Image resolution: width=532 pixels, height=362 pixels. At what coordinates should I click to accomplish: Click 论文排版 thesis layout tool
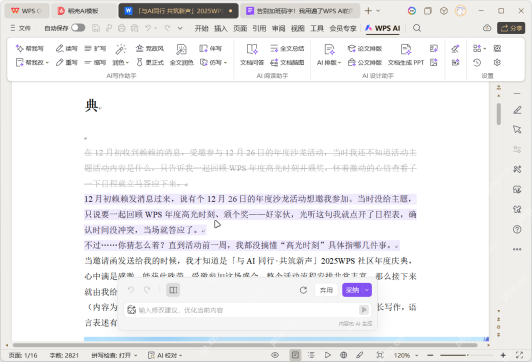pos(365,49)
